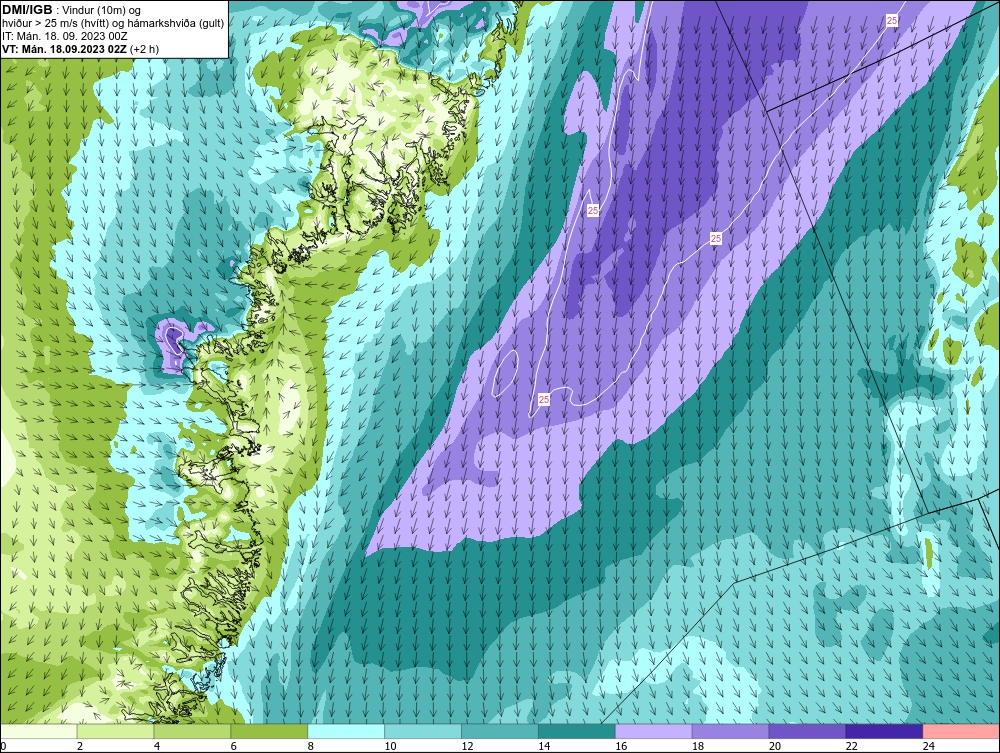
Task: Click the pink above-24 m/s legend swatch
Action: [x=961, y=731]
